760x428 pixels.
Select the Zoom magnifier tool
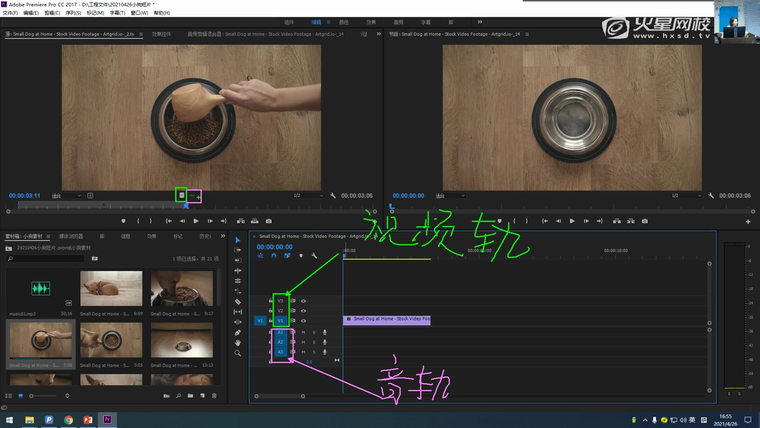tap(237, 353)
